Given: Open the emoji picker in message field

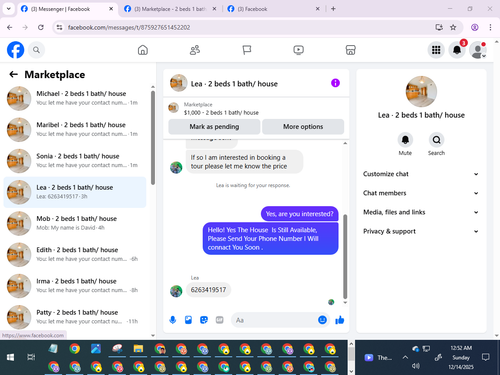Looking at the screenshot, I should coord(322,320).
